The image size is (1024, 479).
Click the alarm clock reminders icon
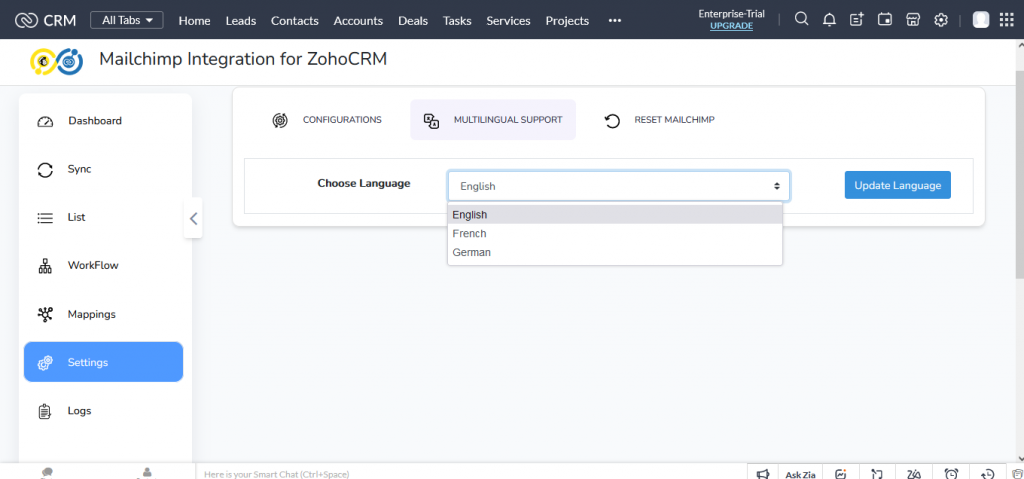pos(952,474)
